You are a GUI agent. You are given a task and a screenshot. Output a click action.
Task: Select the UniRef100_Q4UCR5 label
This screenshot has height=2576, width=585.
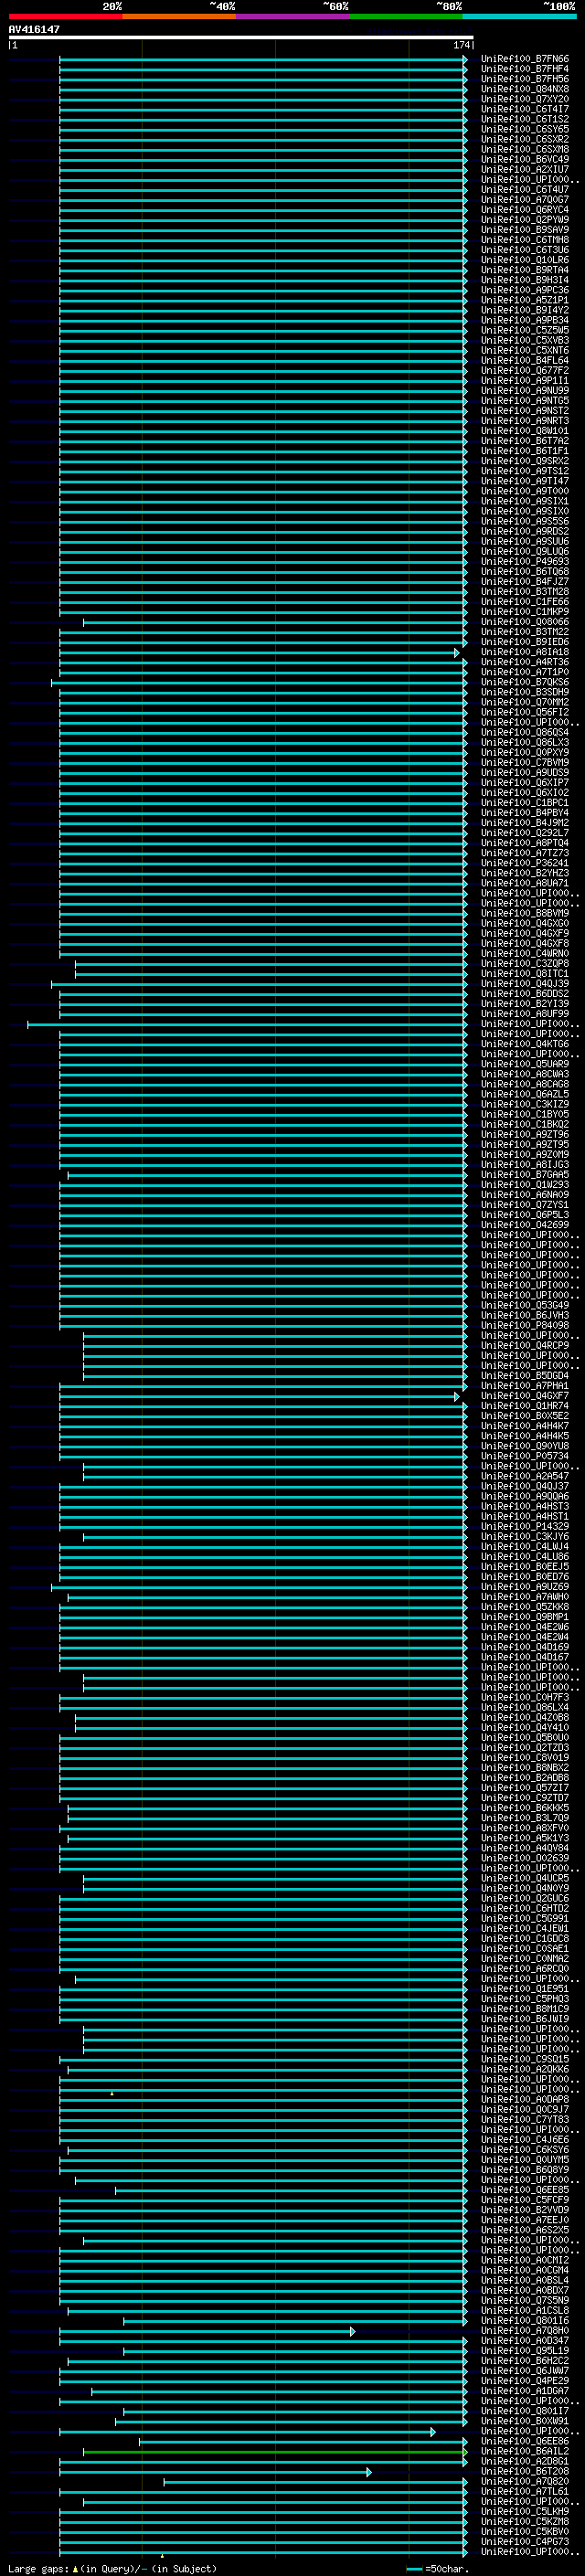click(x=524, y=1878)
